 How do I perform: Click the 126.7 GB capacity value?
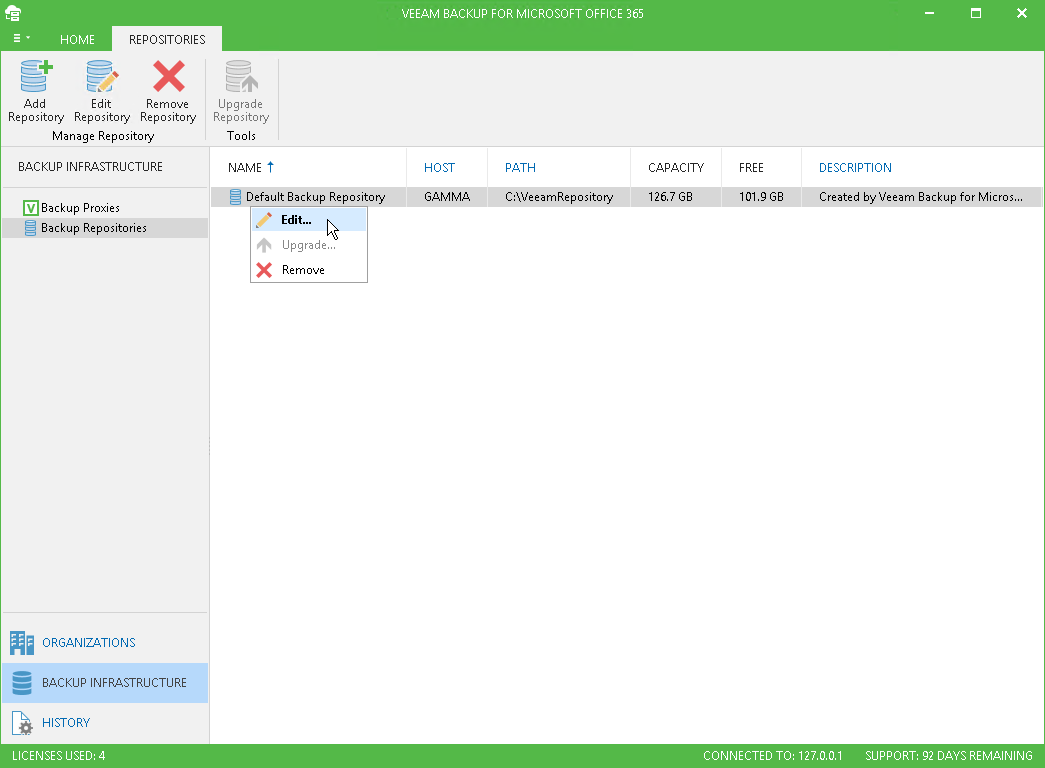pos(670,197)
